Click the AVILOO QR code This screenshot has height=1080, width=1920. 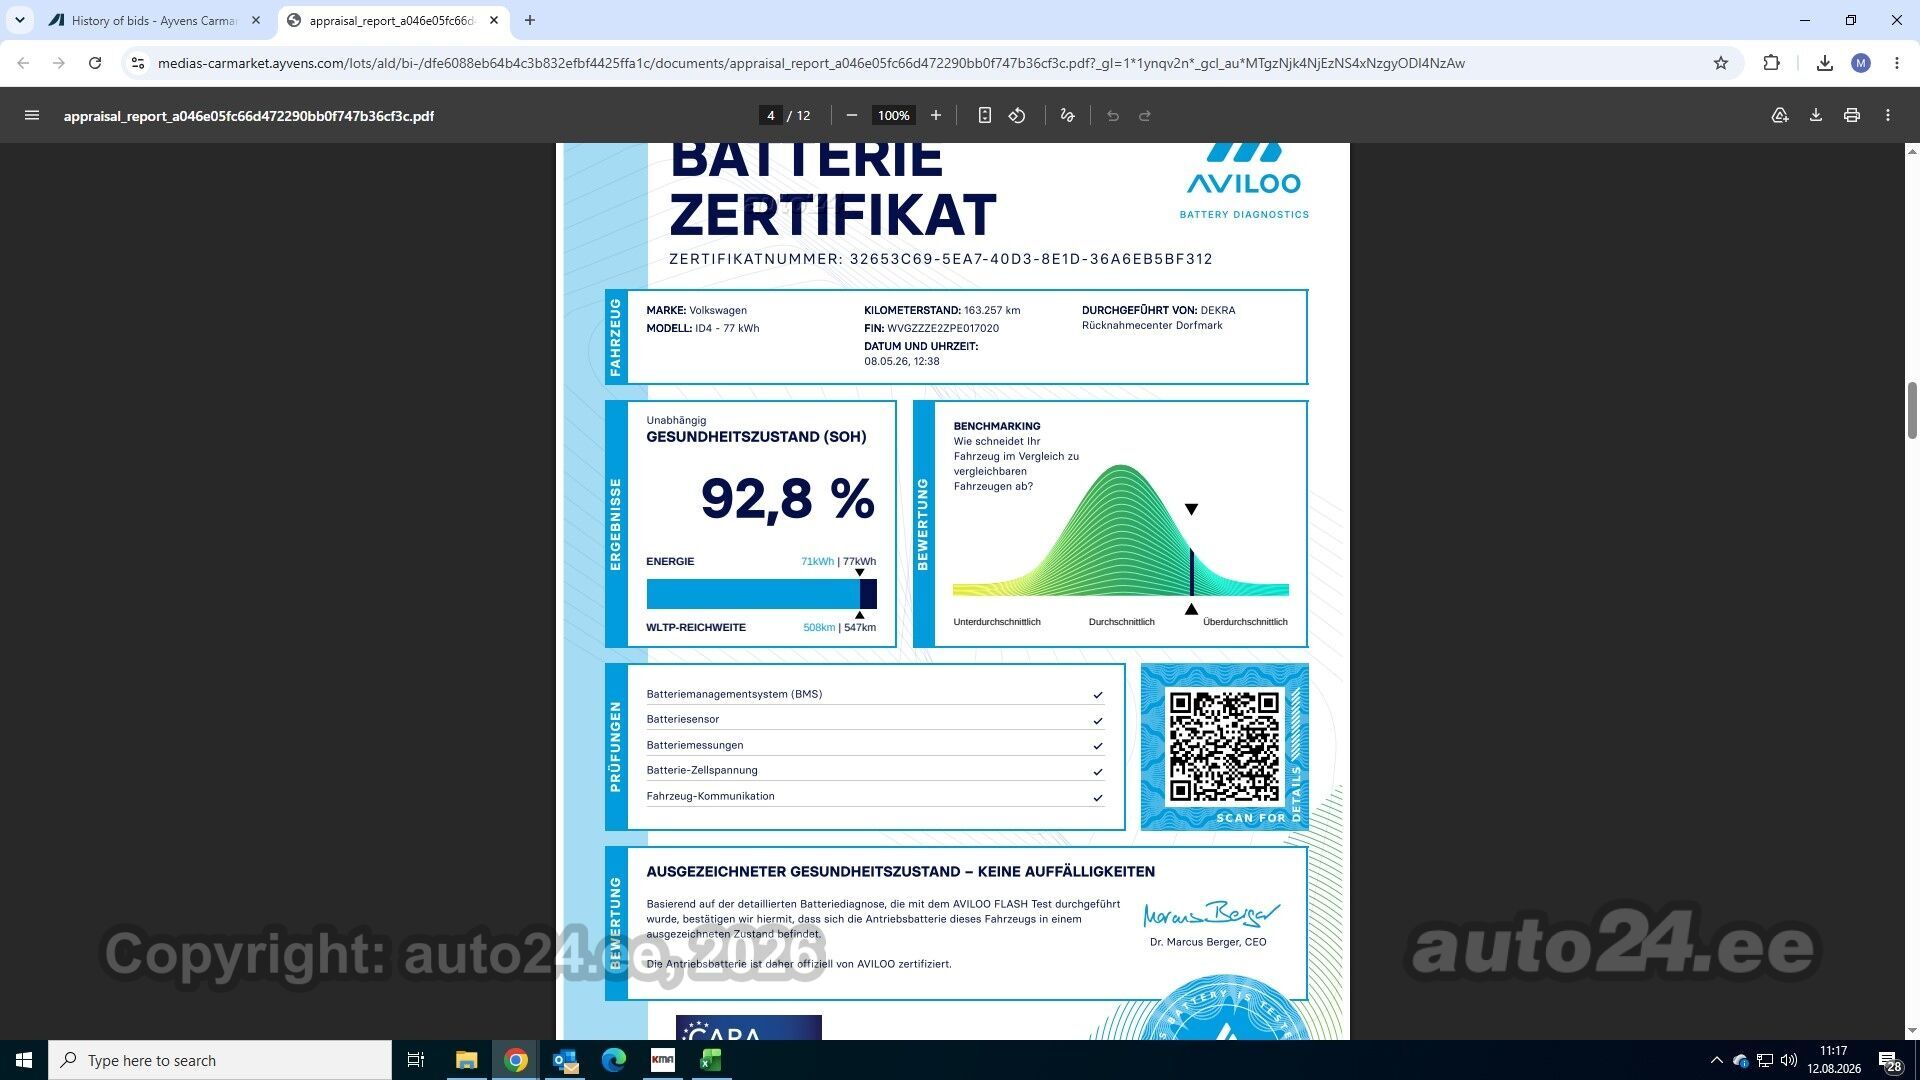tap(1224, 747)
